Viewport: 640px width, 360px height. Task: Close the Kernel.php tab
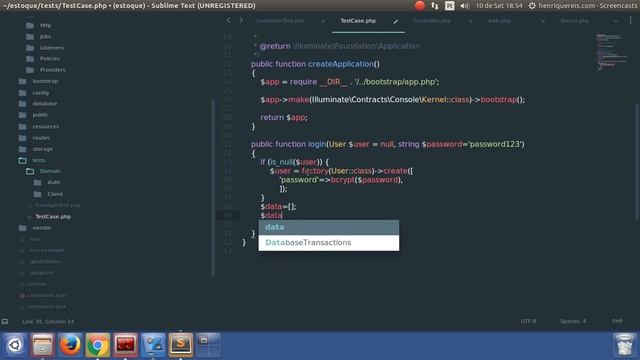pyautogui.click(x=616, y=21)
